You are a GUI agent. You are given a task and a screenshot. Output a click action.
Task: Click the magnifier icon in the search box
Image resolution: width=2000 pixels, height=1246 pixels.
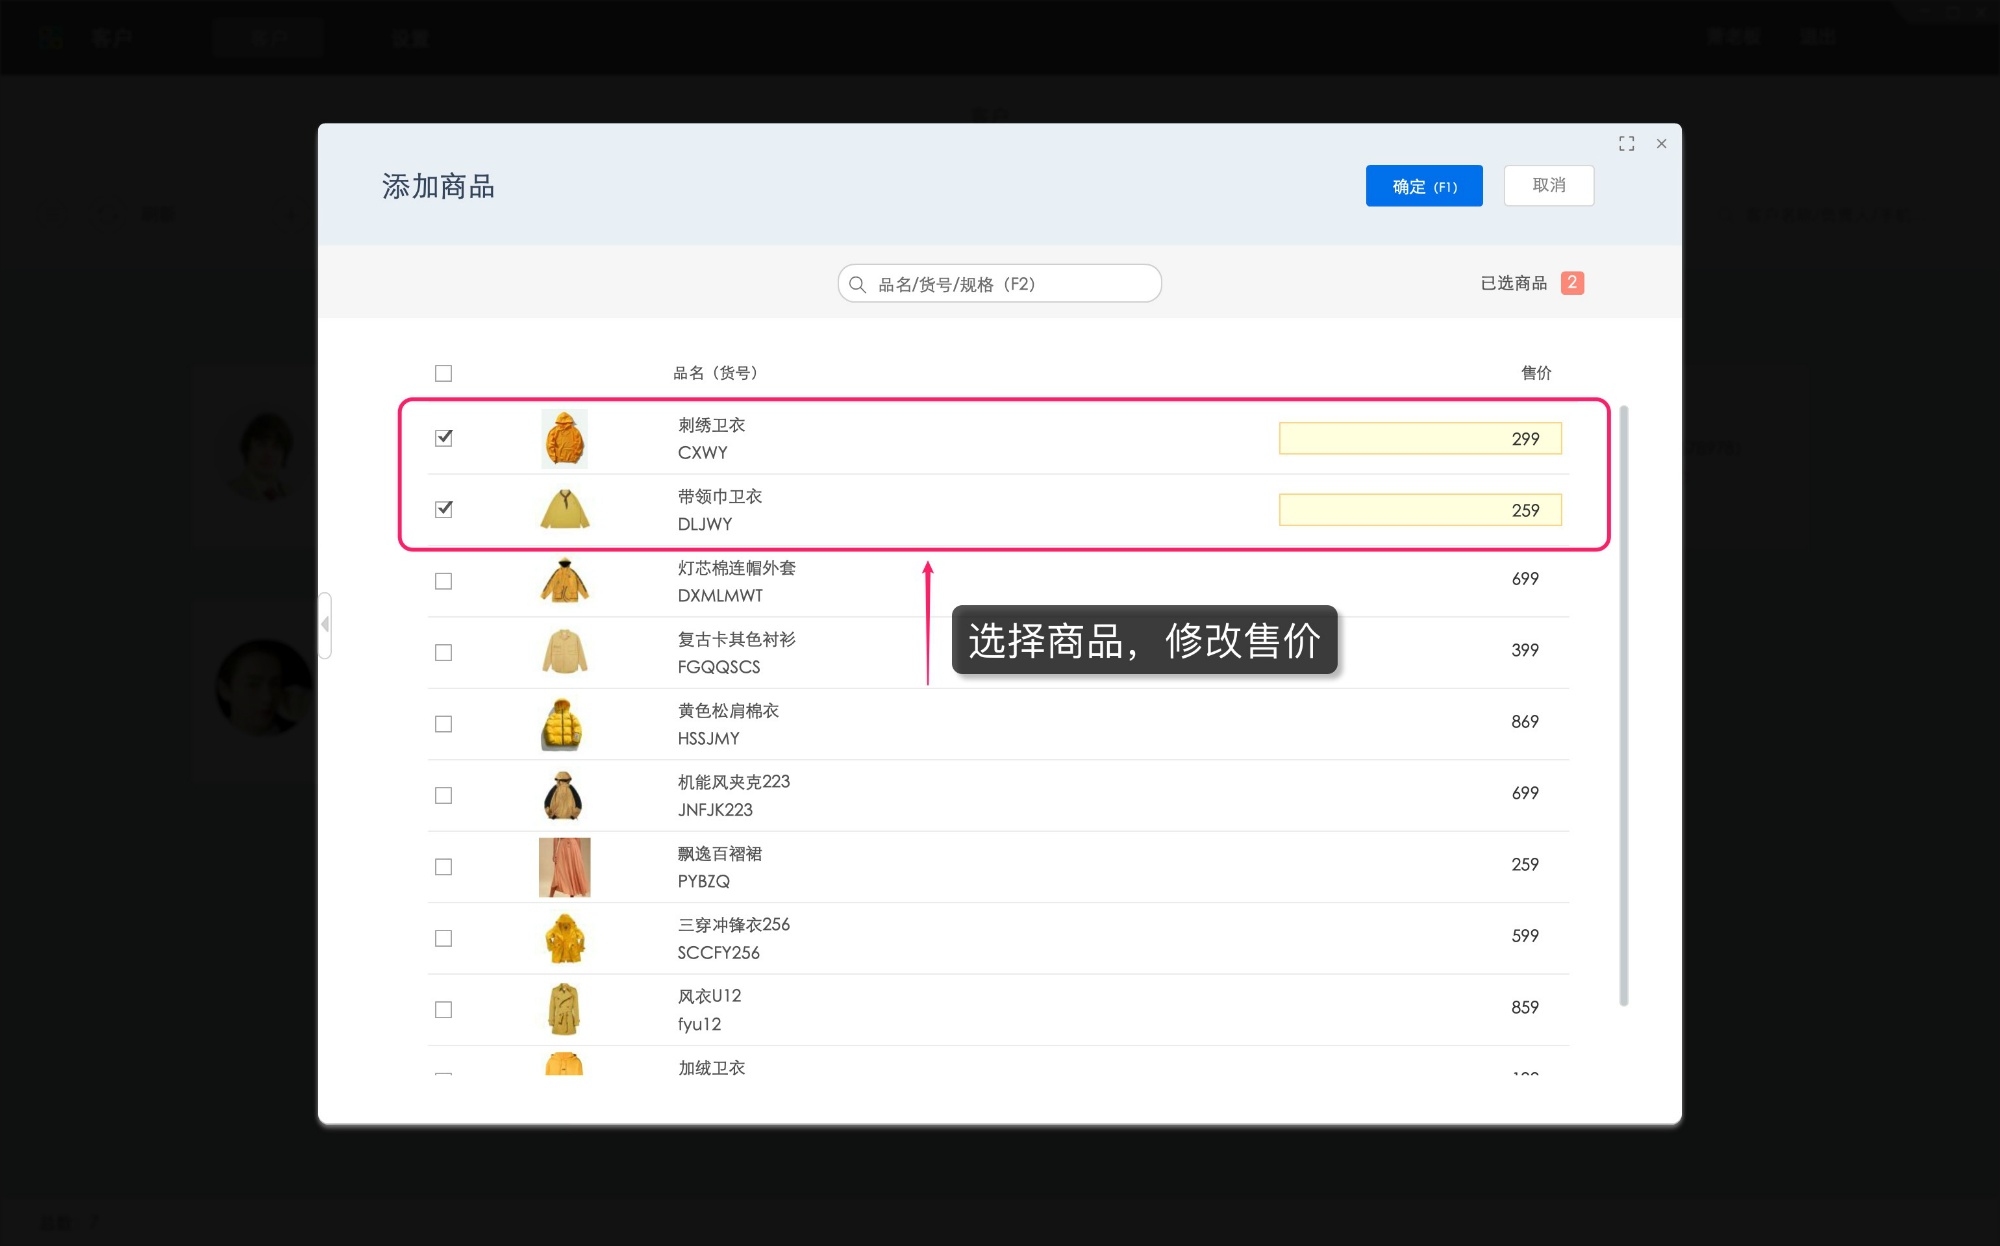tap(858, 283)
